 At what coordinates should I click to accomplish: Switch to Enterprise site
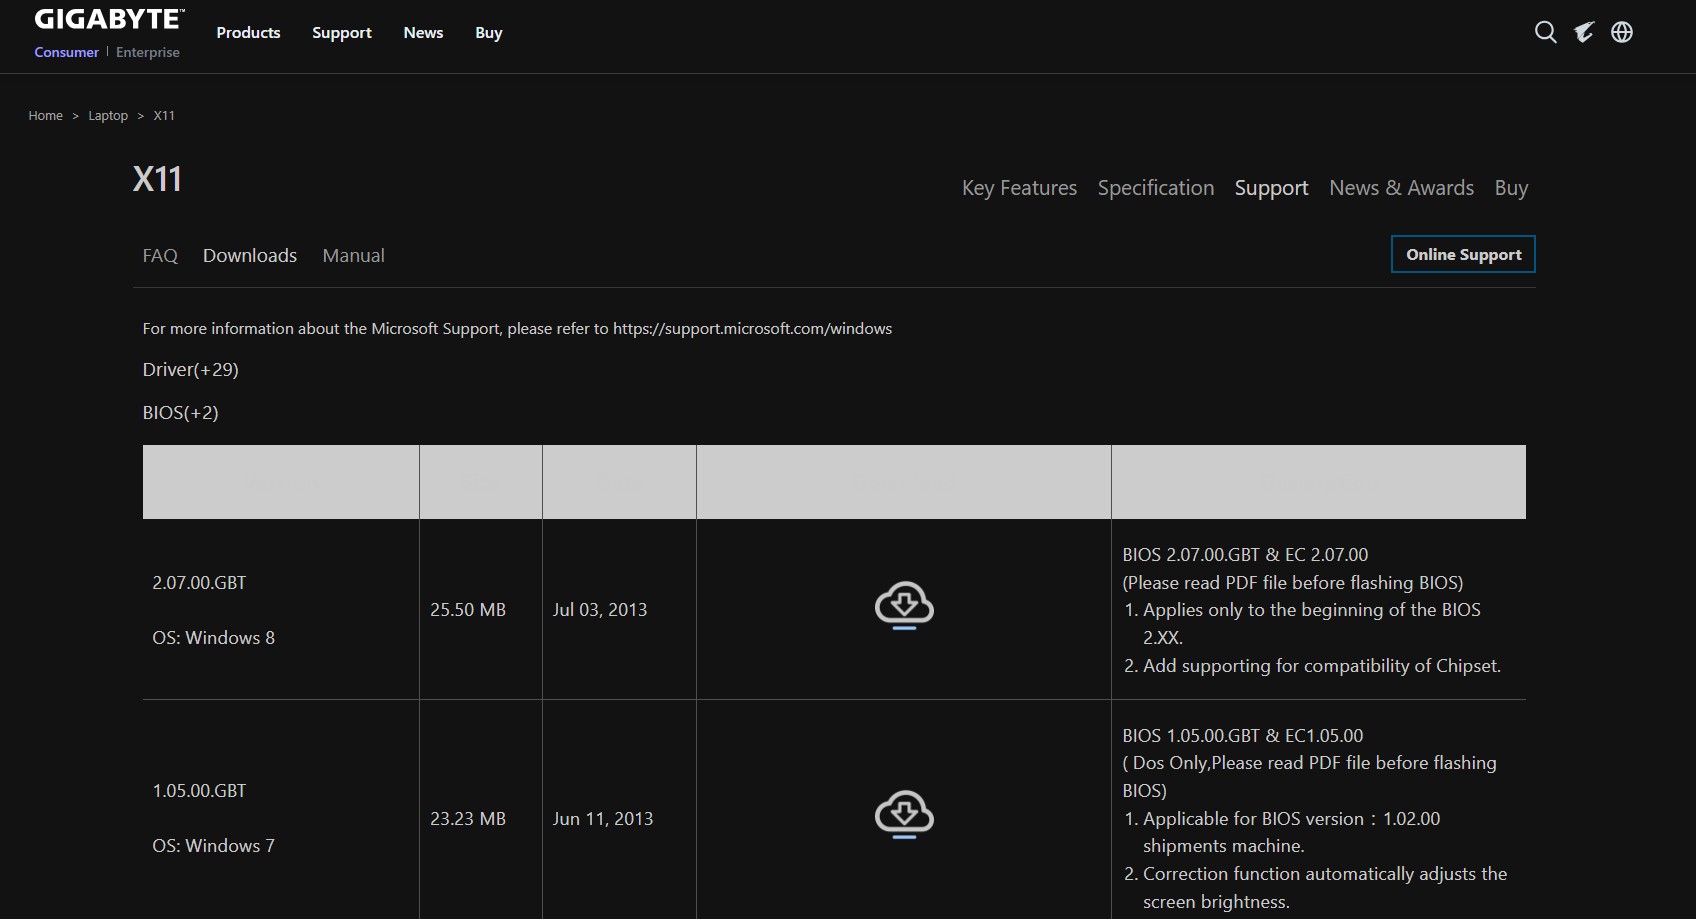[148, 52]
